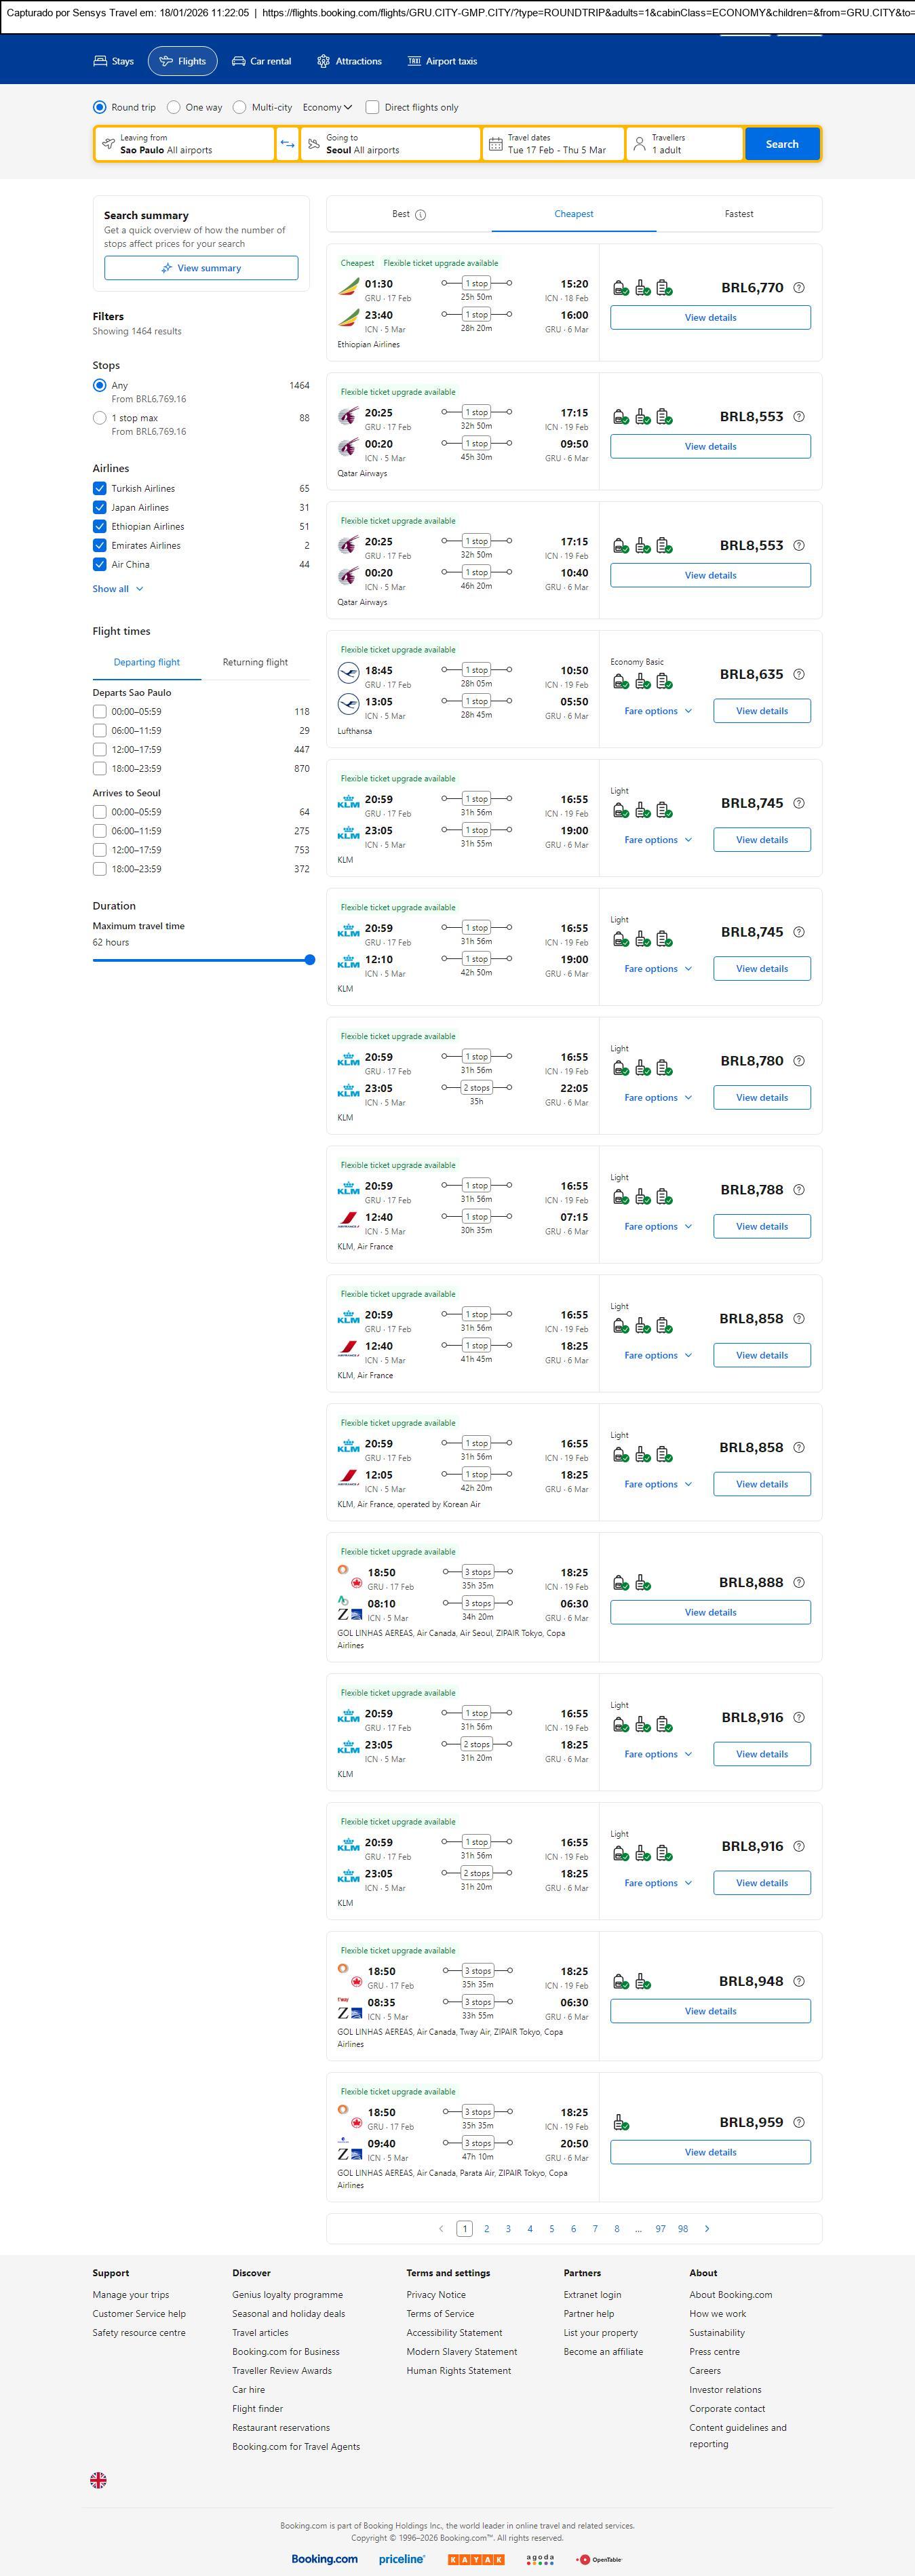This screenshot has width=915, height=2576.
Task: Switch to the Fastest sorting tab
Action: point(738,214)
